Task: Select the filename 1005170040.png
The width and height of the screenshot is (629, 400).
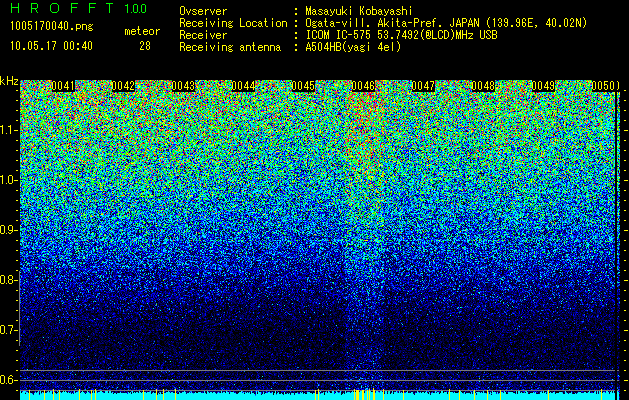Action: [x=52, y=27]
